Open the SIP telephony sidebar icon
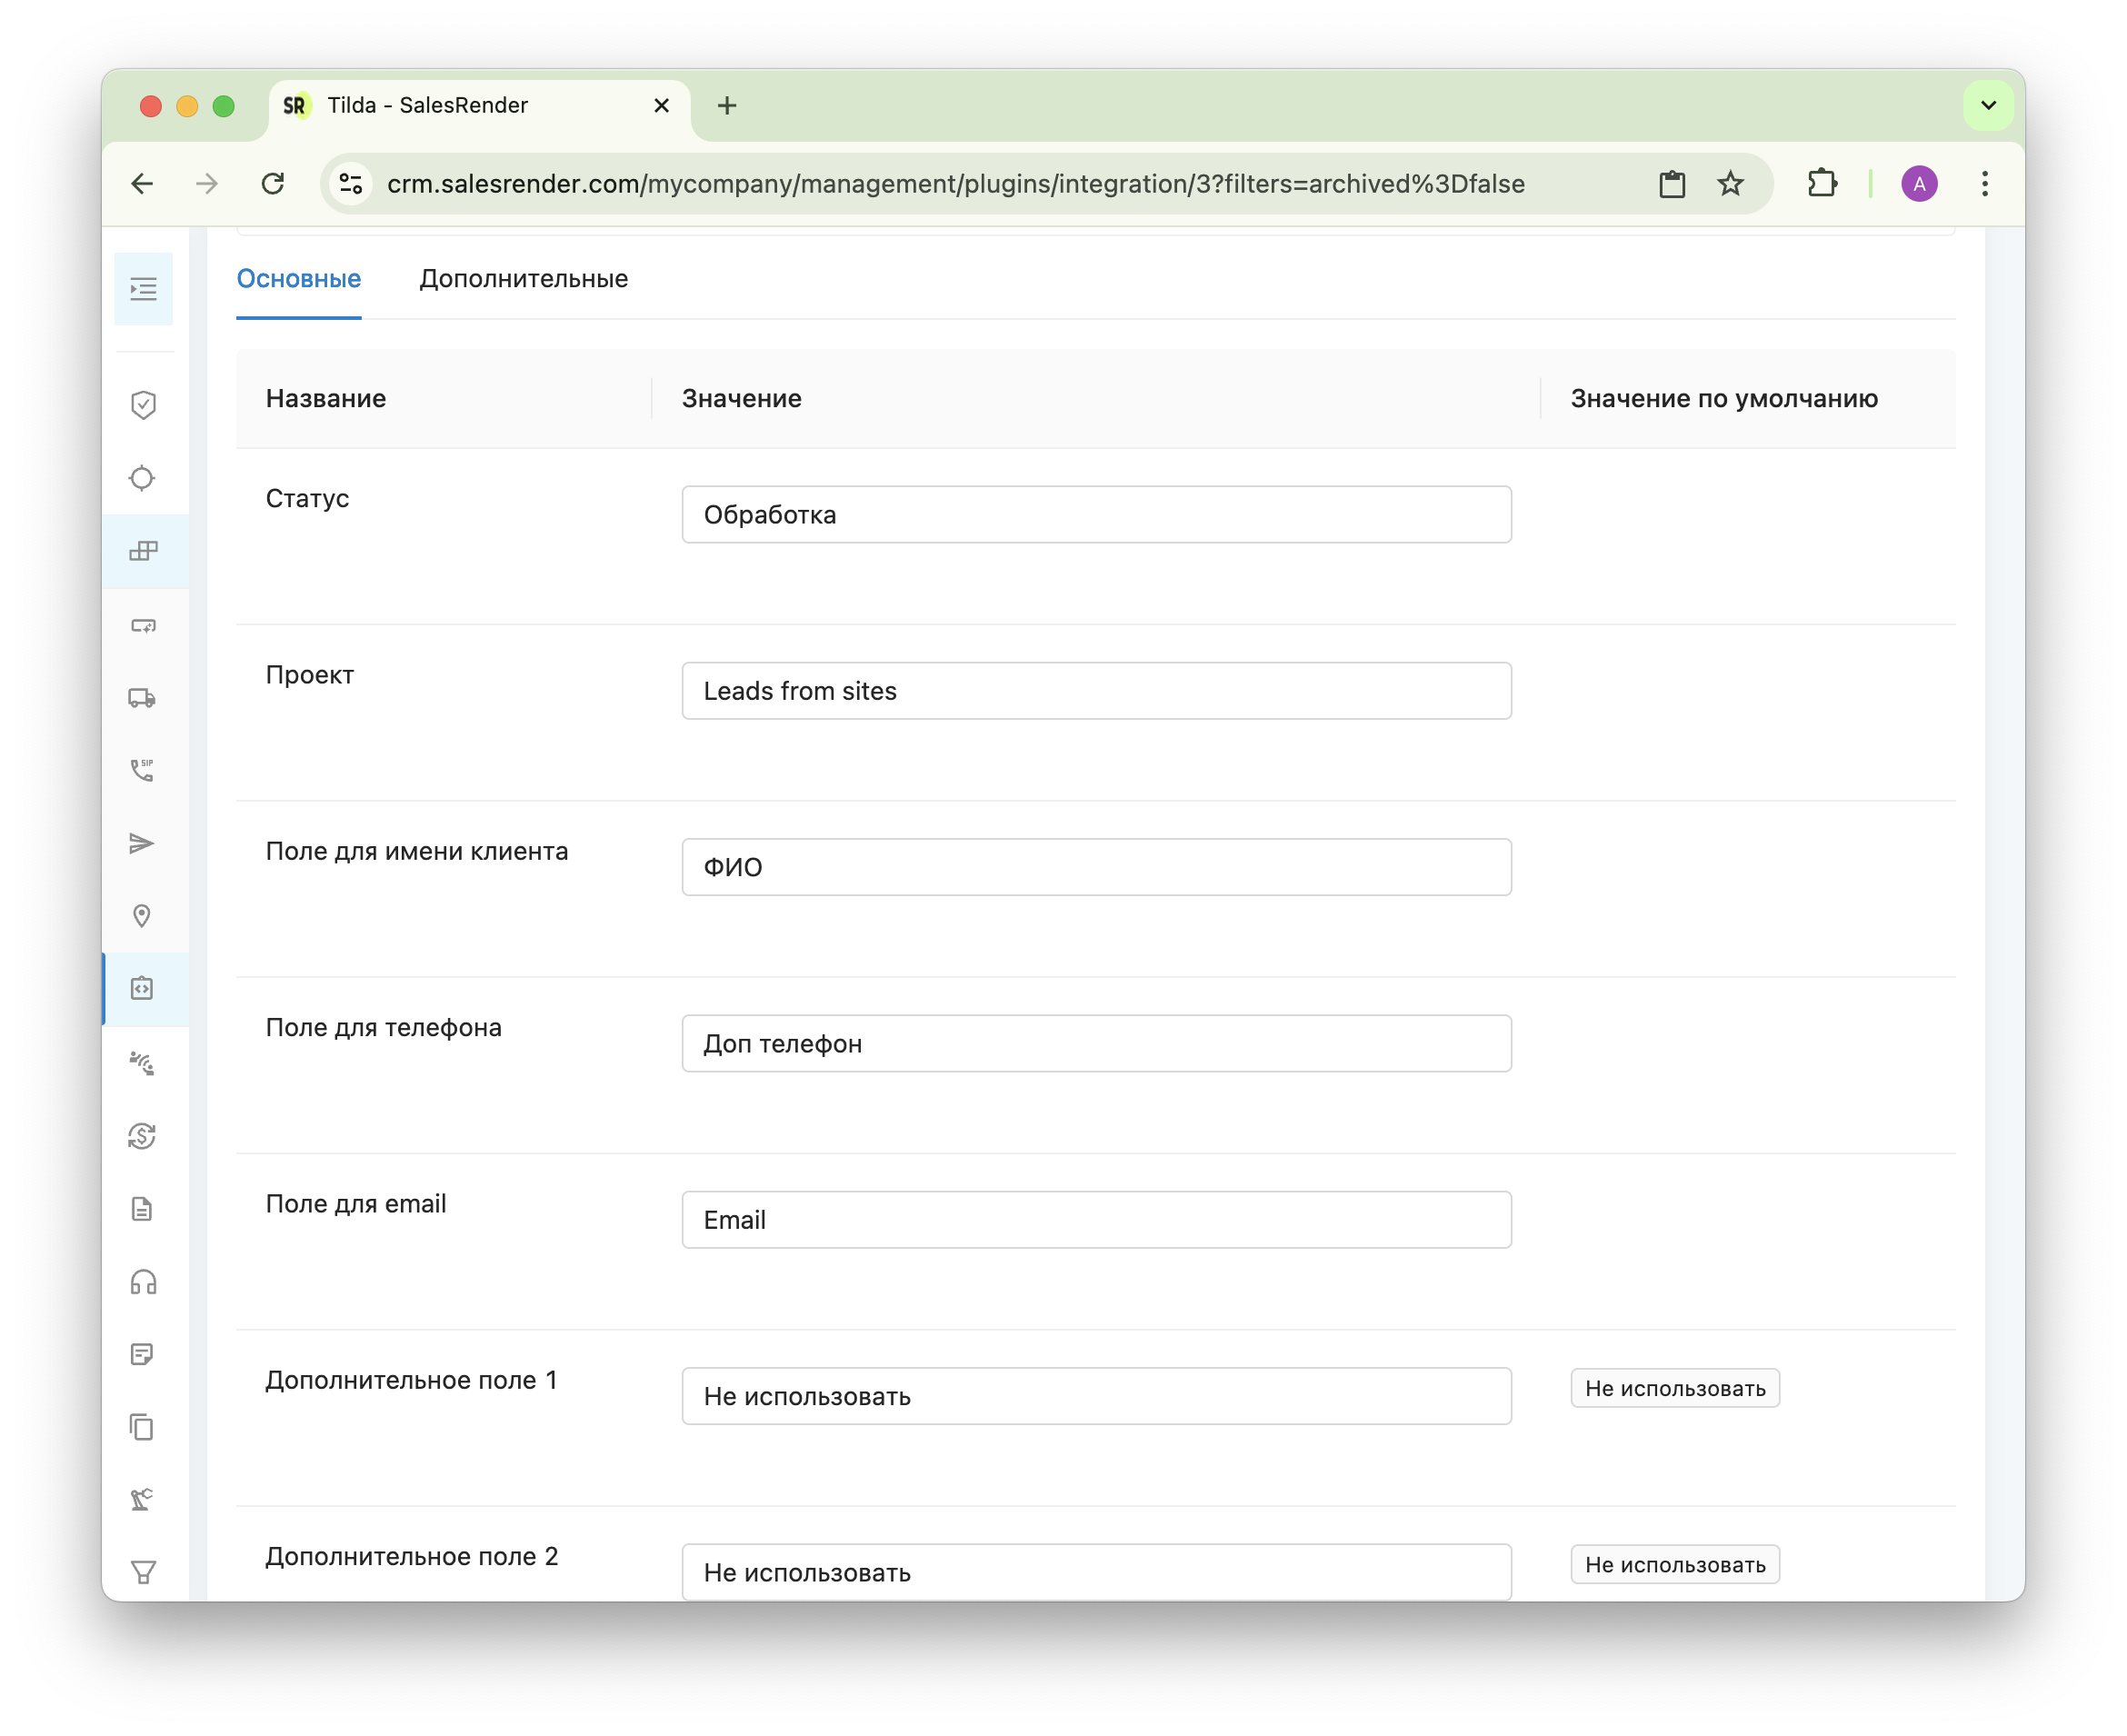Image resolution: width=2127 pixels, height=1736 pixels. [142, 770]
